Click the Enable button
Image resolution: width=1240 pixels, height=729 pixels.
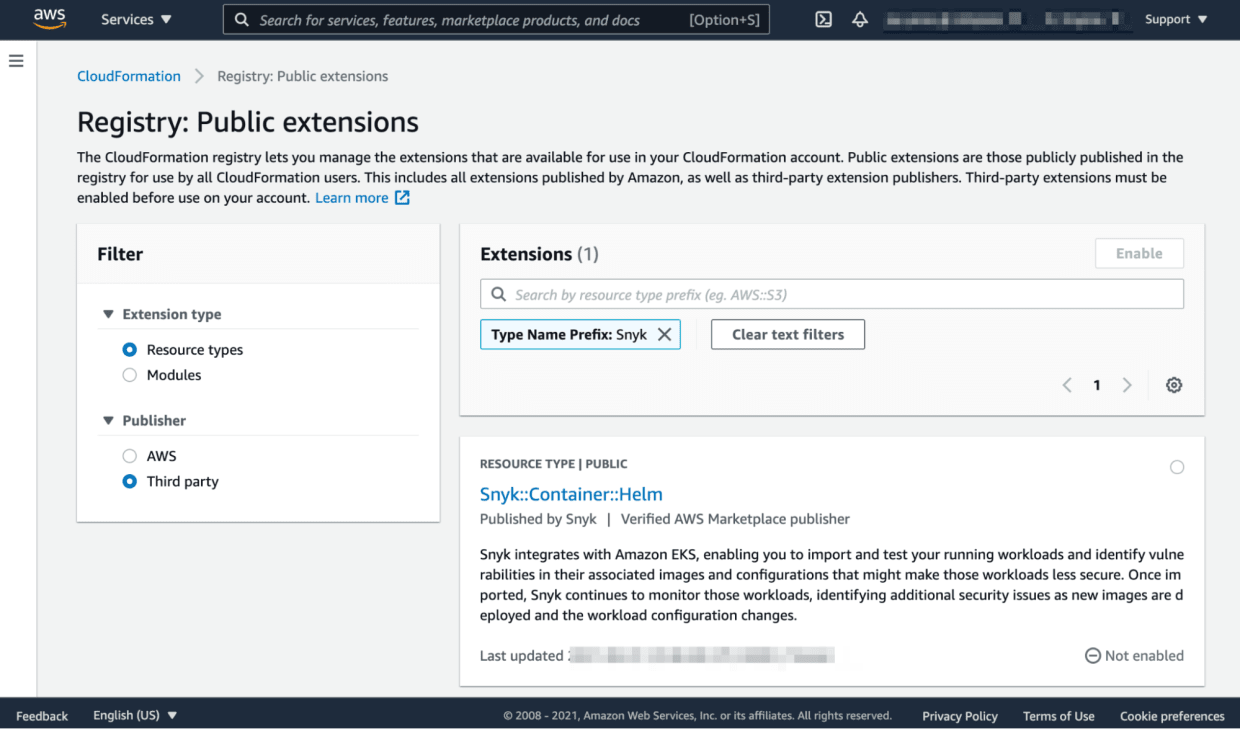(1139, 253)
